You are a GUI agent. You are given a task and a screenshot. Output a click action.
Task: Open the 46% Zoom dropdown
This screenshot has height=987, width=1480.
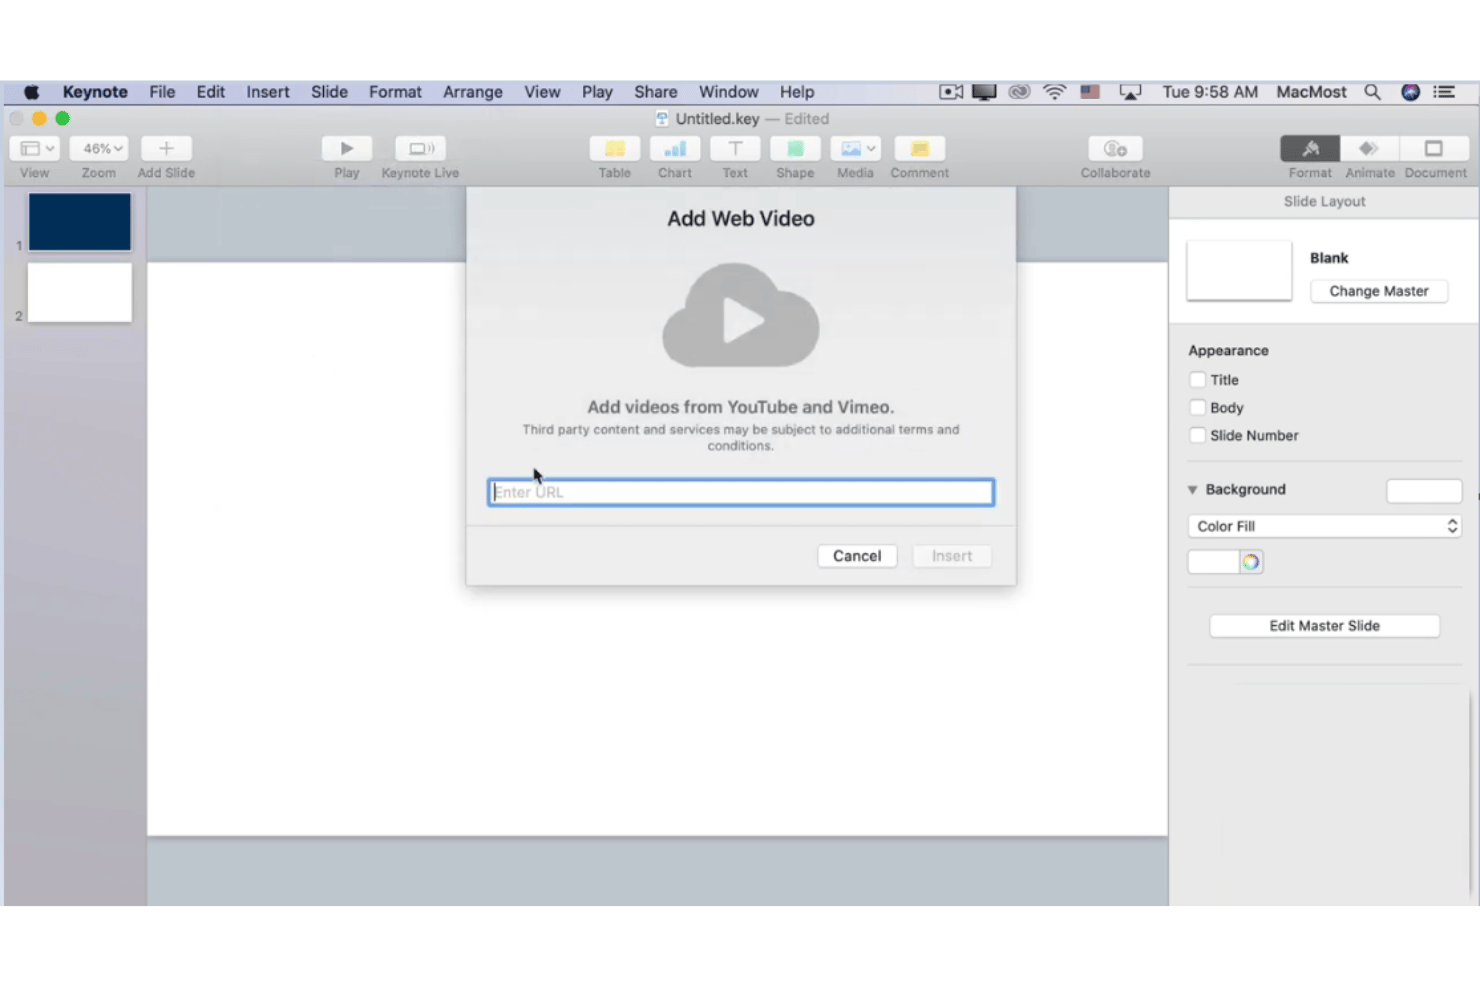pos(99,148)
